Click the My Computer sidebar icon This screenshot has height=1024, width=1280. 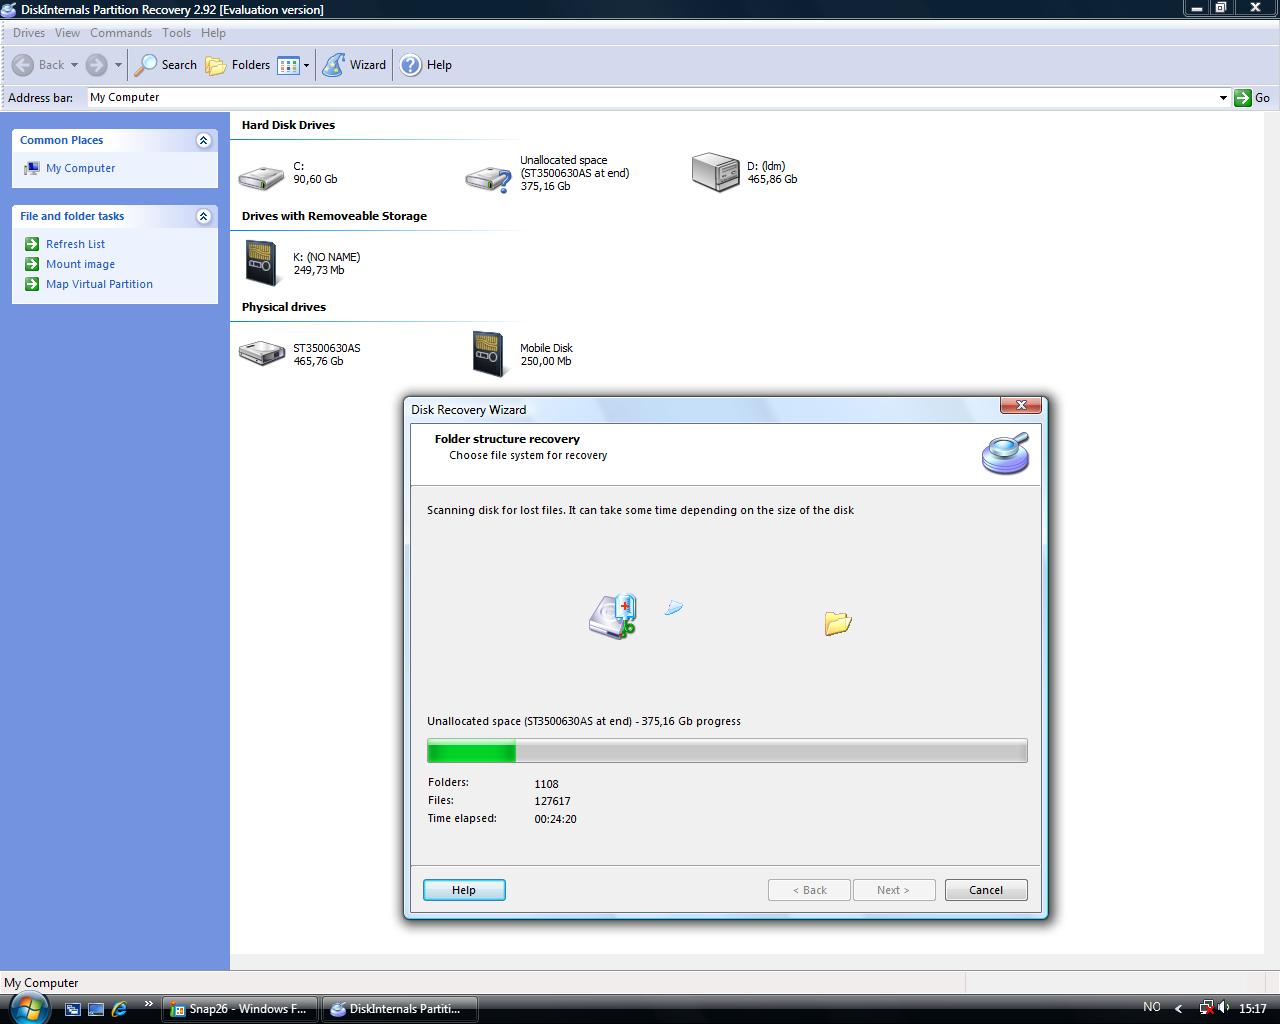click(31, 169)
